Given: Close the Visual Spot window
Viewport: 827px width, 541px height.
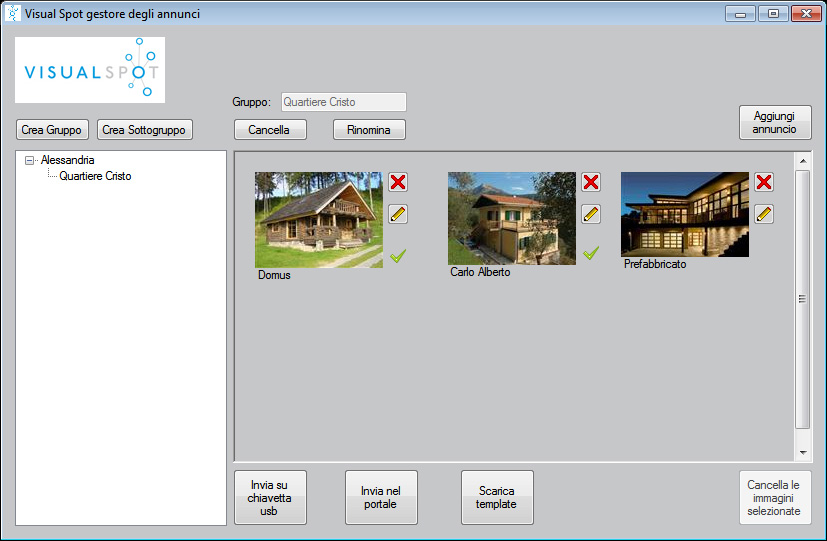Looking at the screenshot, I should tap(806, 14).
